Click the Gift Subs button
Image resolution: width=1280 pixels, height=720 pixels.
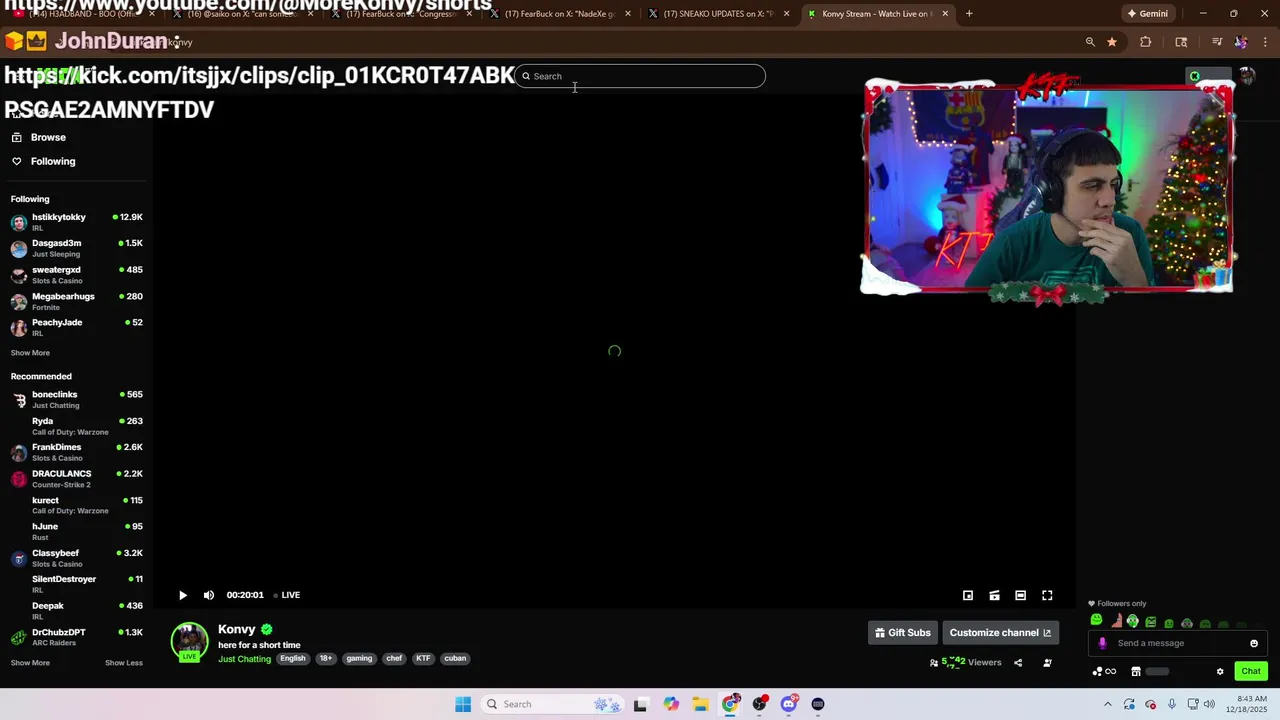902,633
